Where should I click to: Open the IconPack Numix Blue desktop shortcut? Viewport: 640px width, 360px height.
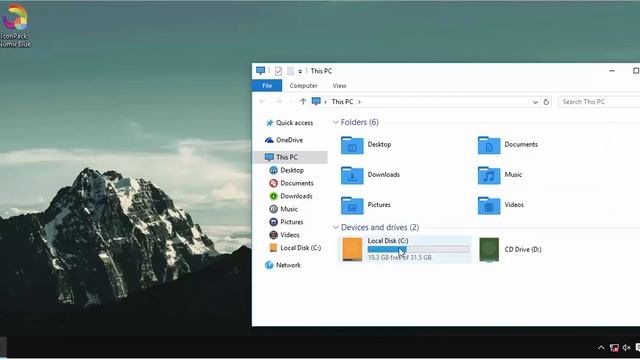coord(15,25)
